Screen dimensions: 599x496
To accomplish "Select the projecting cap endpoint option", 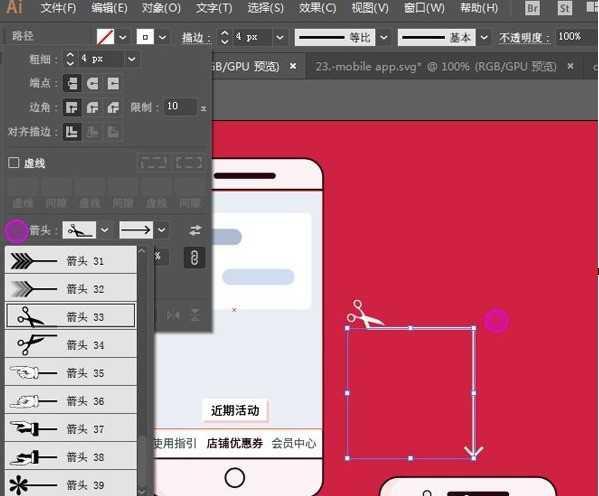I will click(113, 83).
